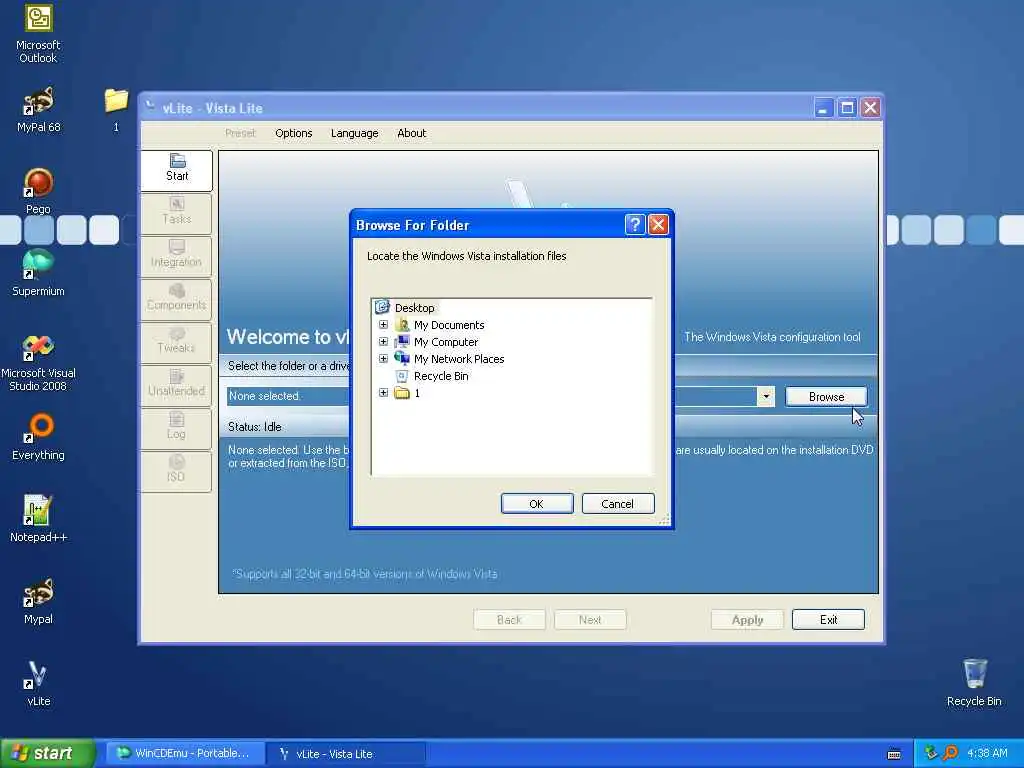Select the vLite desktop shortcut

click(x=38, y=684)
